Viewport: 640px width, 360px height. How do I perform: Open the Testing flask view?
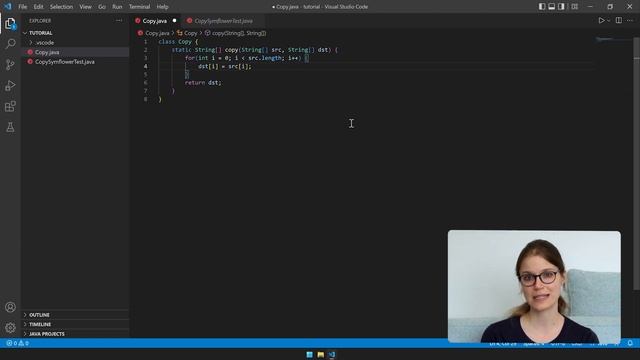click(x=10, y=127)
